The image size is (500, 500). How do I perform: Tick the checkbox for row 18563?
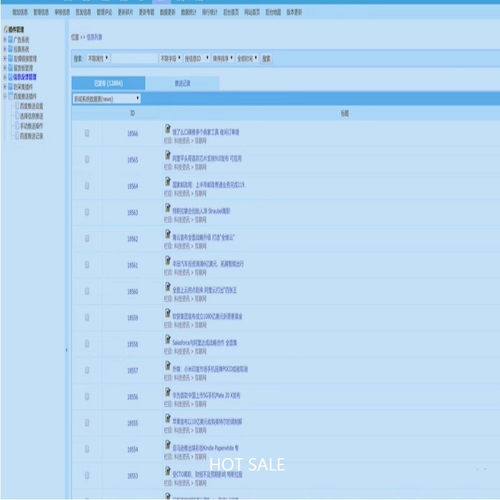[87, 212]
